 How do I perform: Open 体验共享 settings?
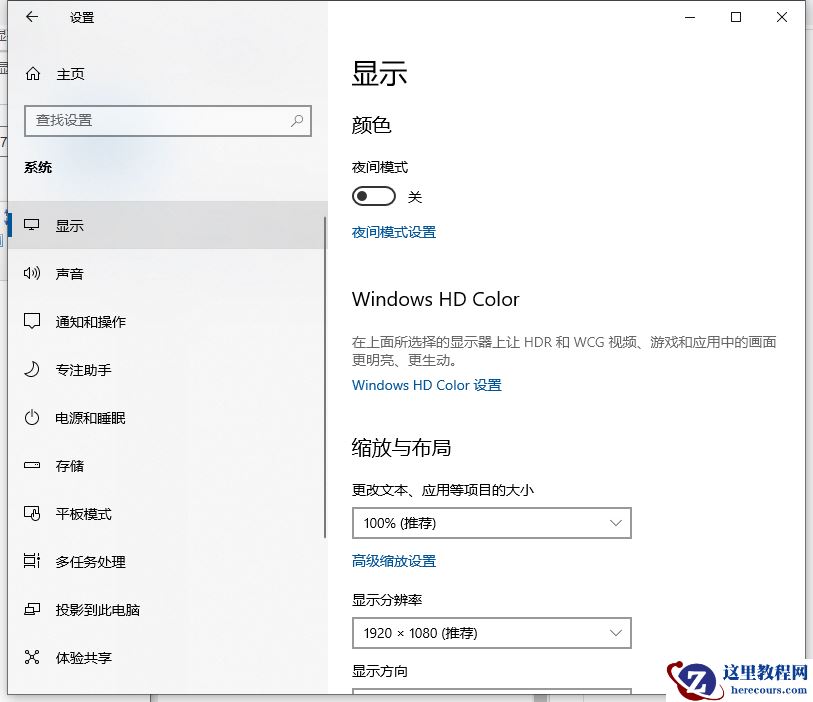pyautogui.click(x=81, y=658)
